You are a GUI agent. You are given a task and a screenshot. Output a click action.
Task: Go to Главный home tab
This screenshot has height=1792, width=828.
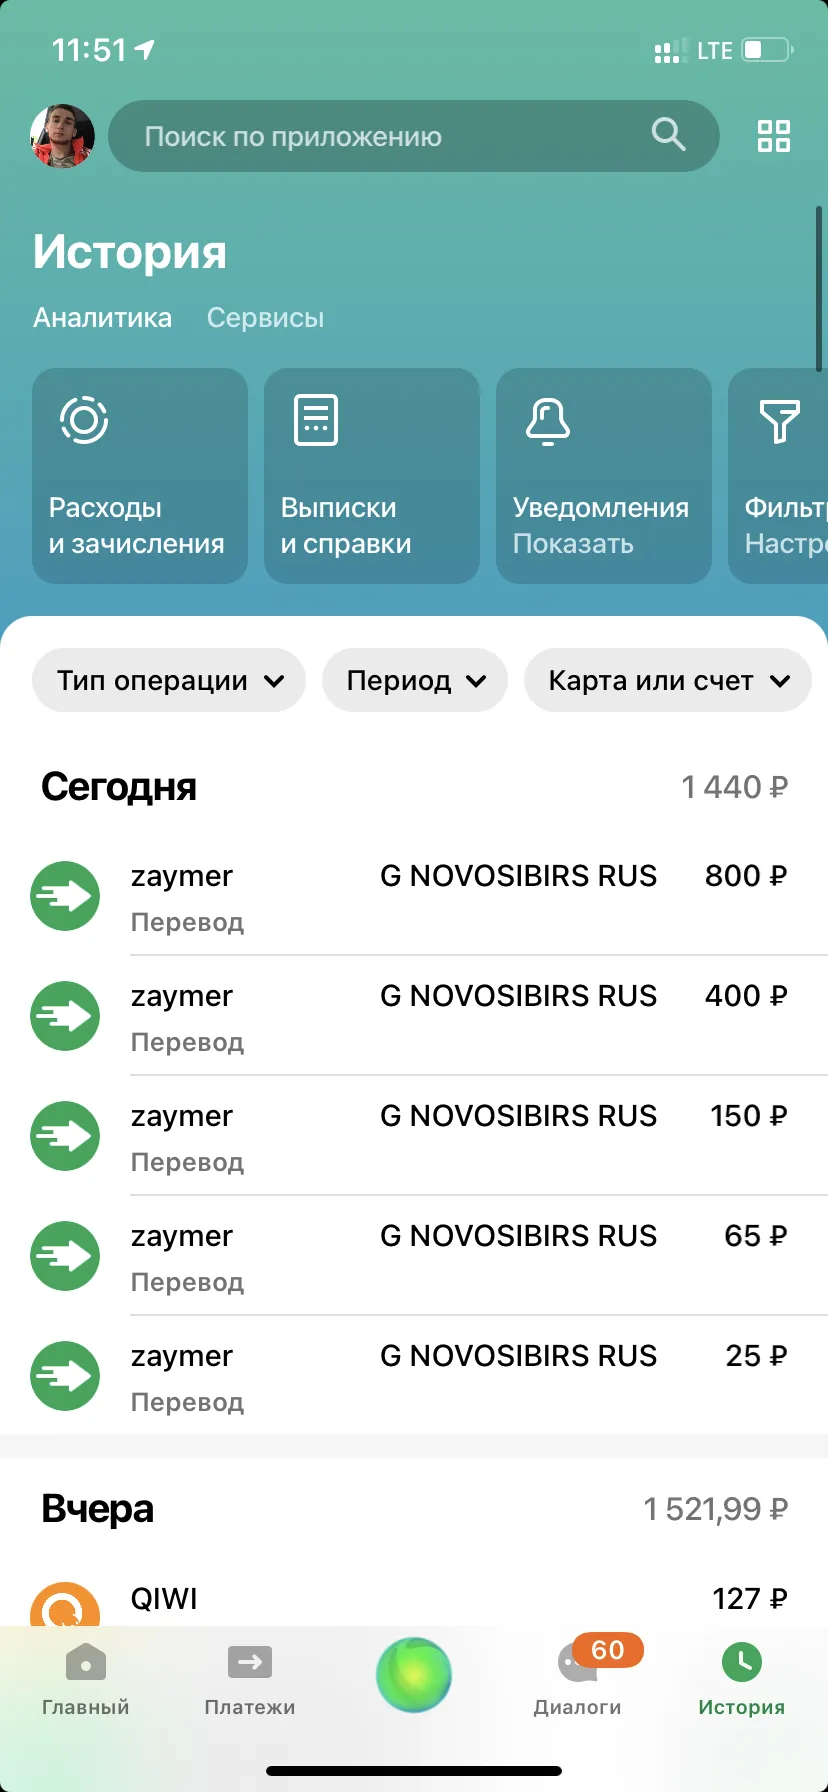tap(86, 1678)
